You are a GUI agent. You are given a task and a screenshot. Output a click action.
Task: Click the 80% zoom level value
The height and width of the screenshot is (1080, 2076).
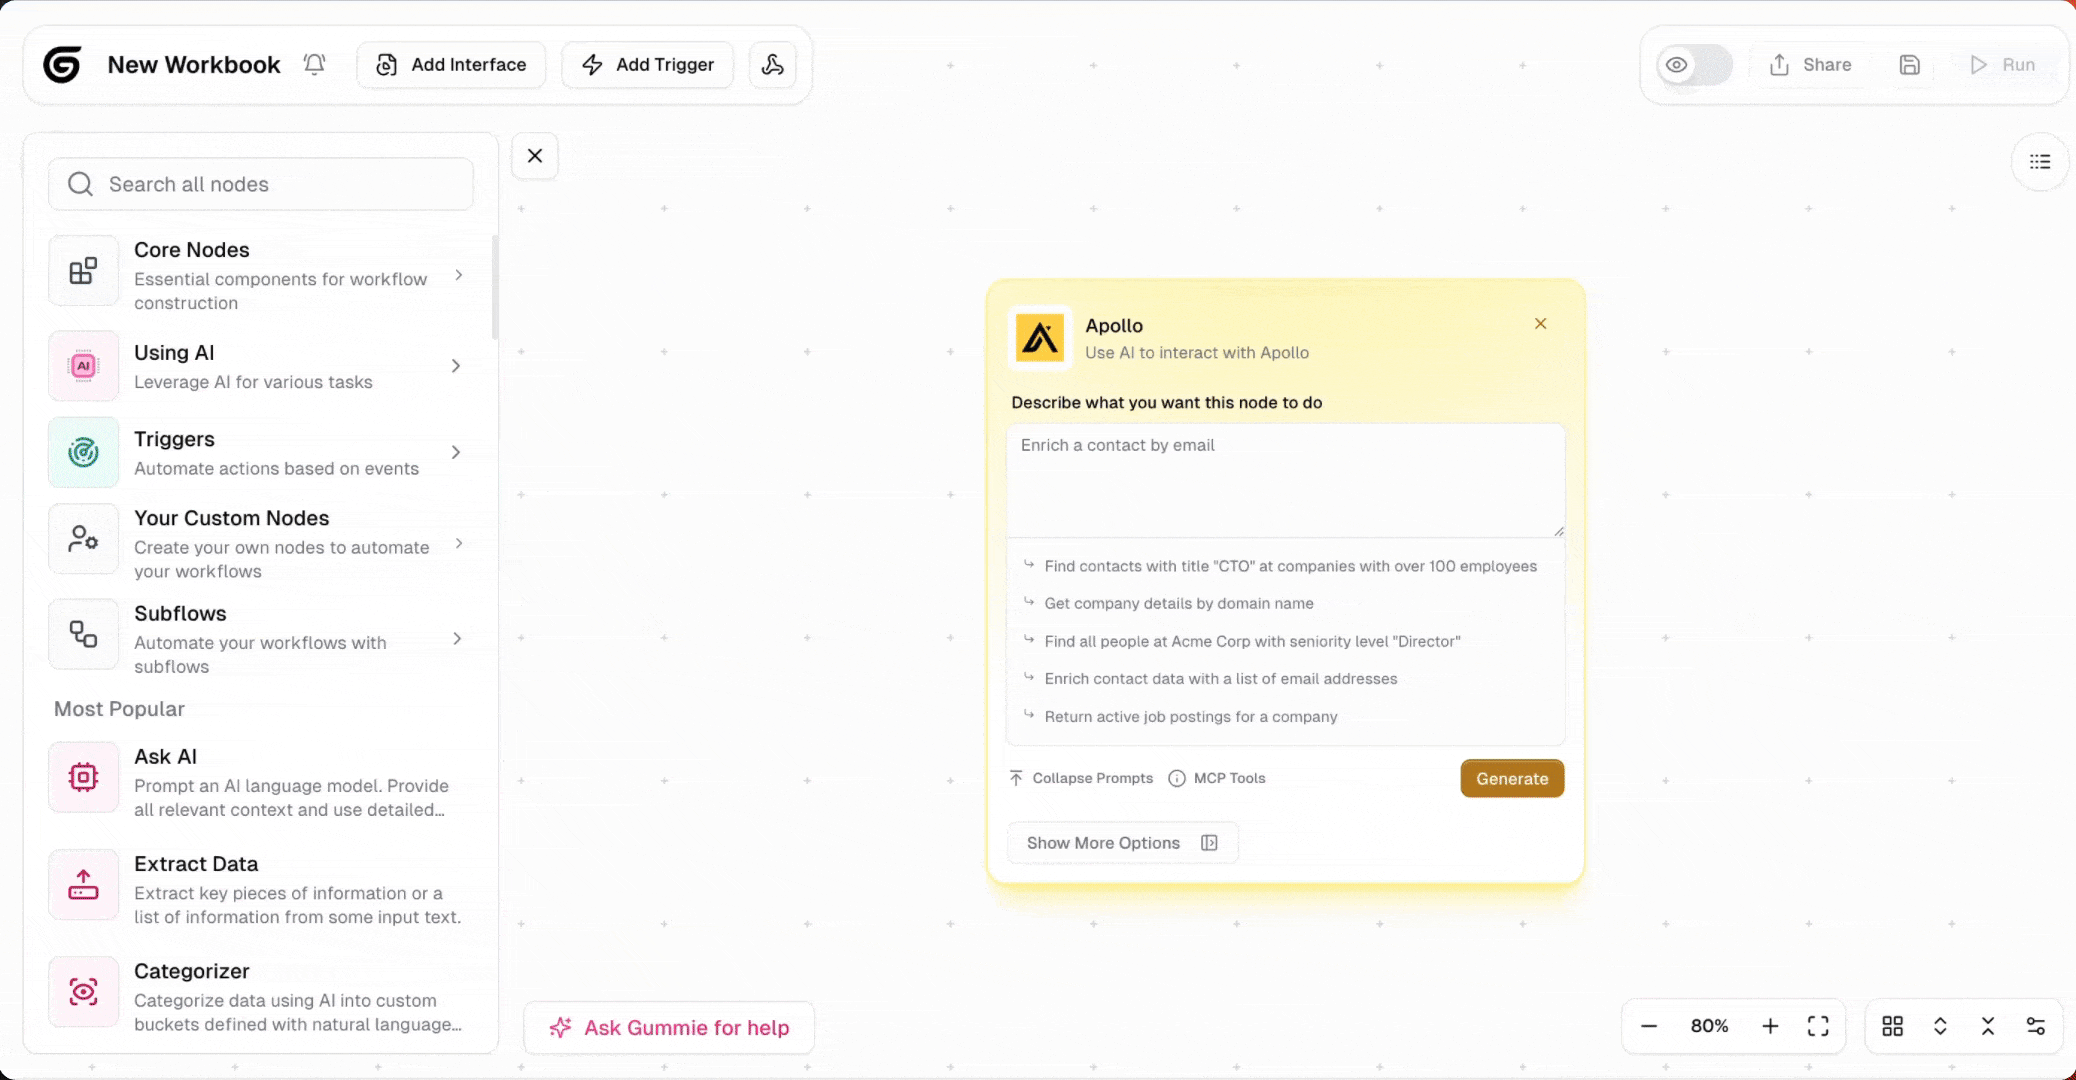tap(1709, 1026)
